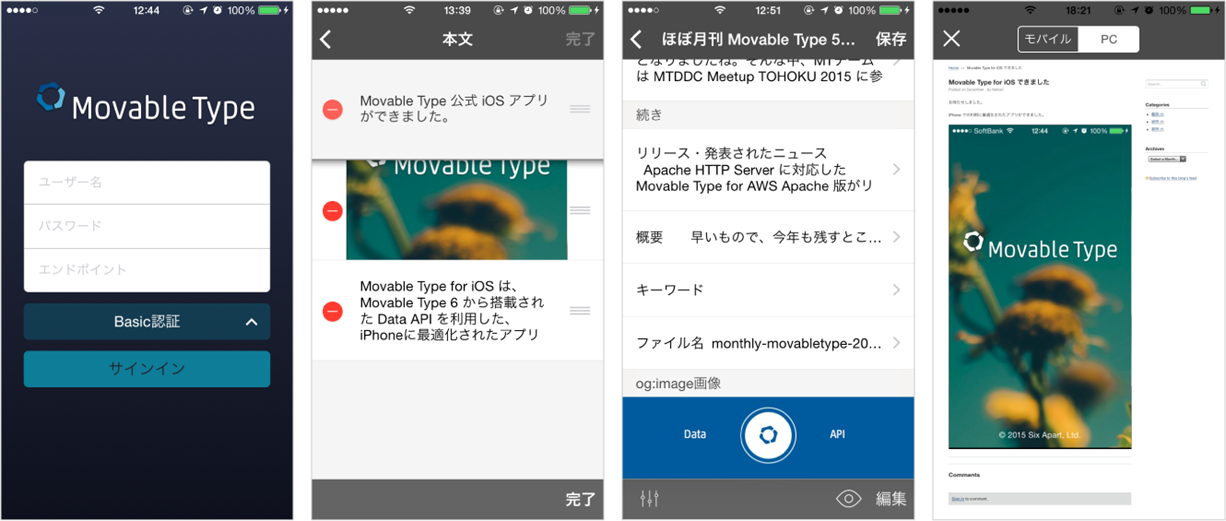Screen dimensions: 1226x521
Task: Click the Sign in link under Comments
Action: 957,498
